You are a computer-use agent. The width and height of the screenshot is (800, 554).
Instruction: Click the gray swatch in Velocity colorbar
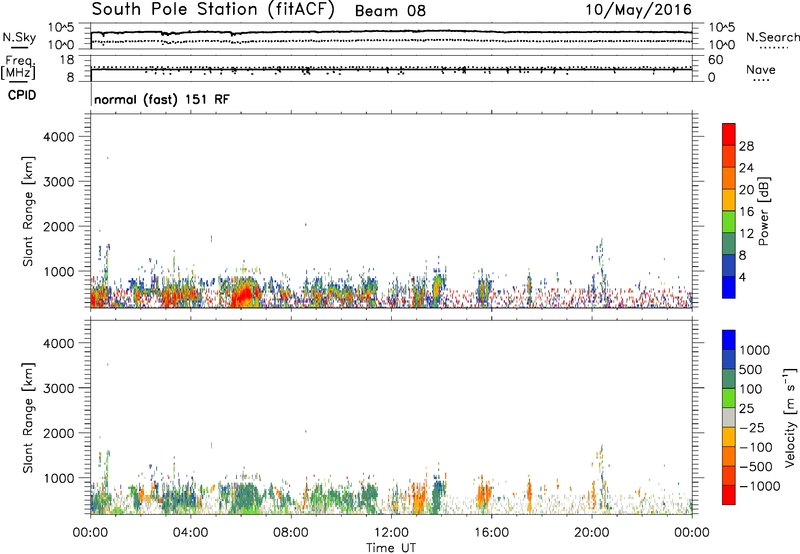[x=729, y=417]
